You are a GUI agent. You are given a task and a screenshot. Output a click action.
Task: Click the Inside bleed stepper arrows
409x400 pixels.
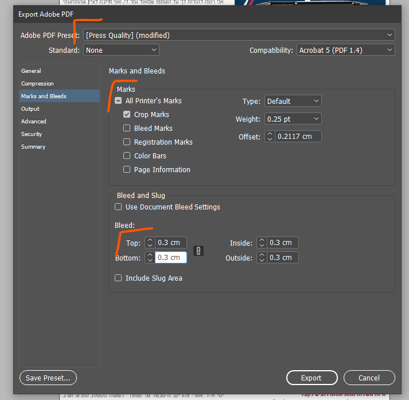262,242
